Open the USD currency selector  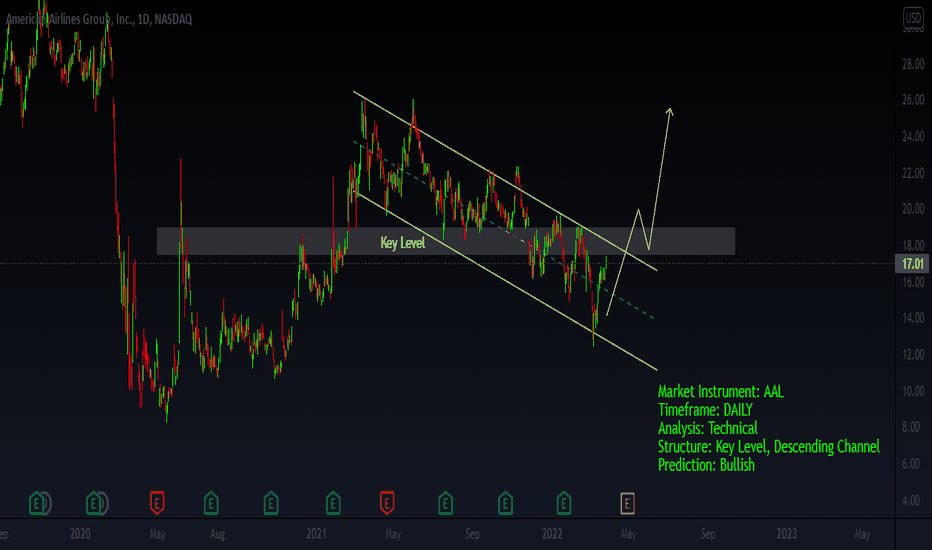pyautogui.click(x=913, y=18)
